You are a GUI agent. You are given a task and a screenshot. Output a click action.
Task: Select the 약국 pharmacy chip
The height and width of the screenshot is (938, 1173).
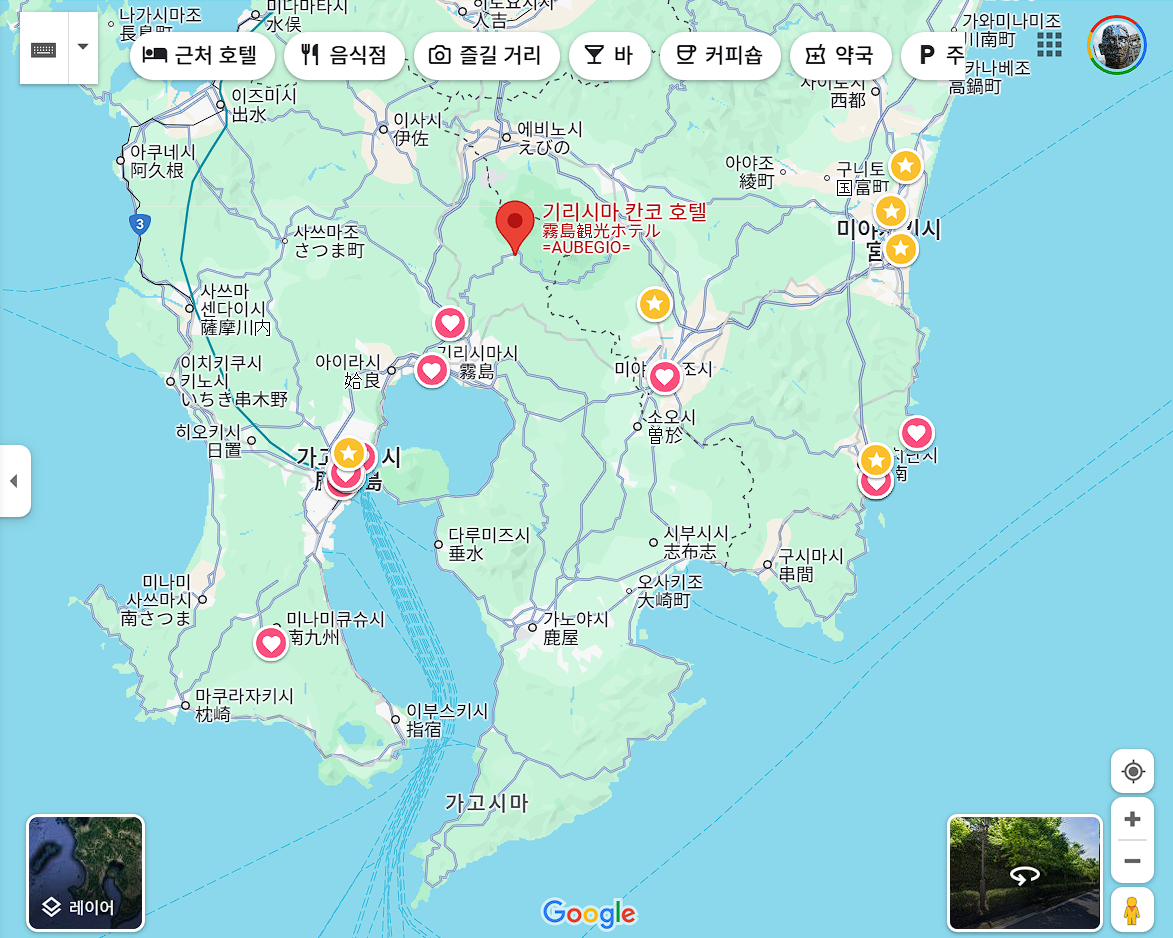(x=840, y=55)
